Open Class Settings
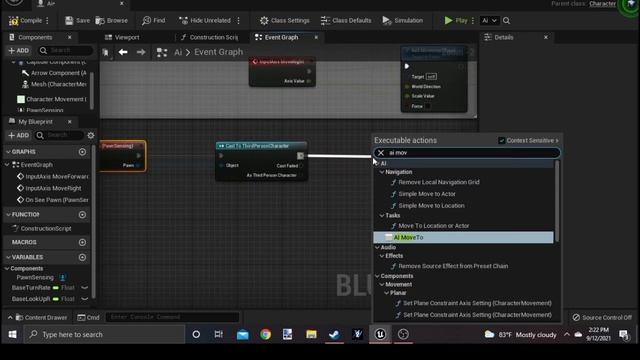 coord(285,20)
